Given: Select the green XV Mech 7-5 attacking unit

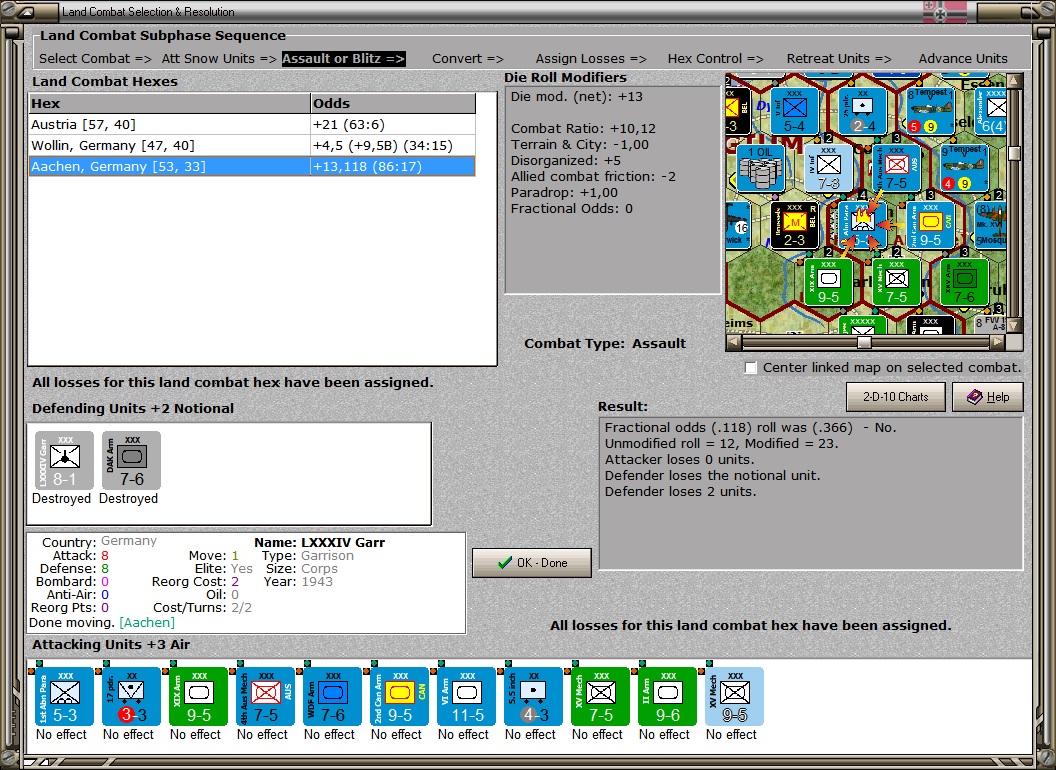Looking at the screenshot, I should click(601, 697).
